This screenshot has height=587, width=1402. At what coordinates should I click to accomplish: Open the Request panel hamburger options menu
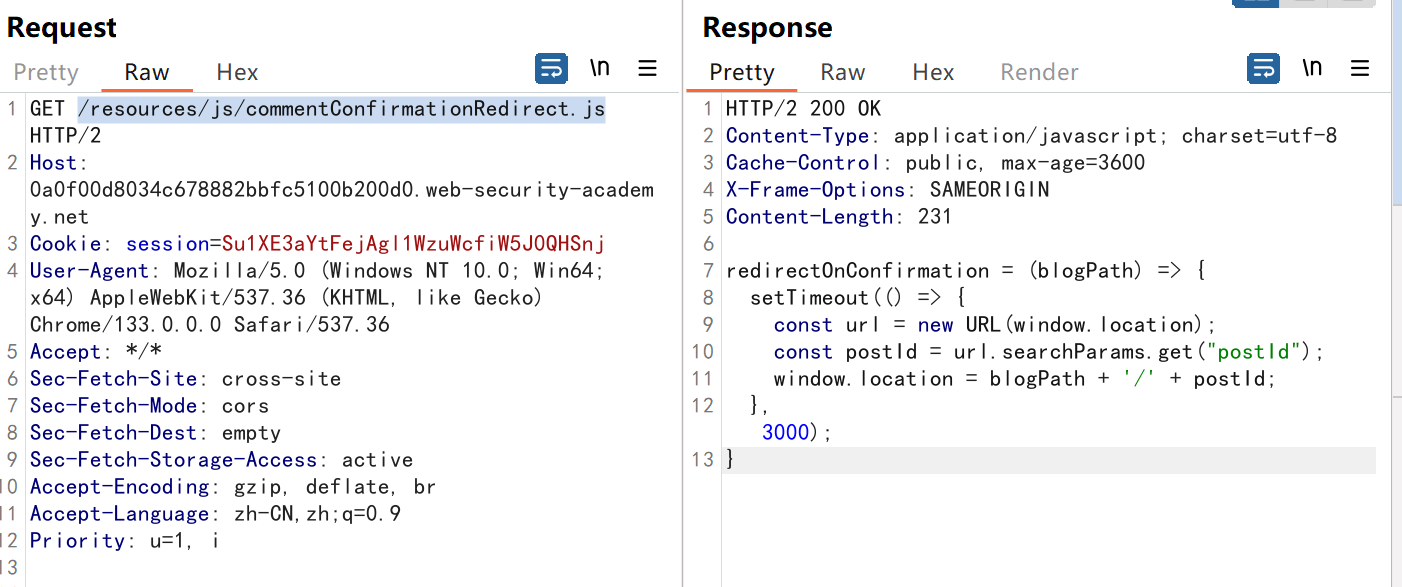point(648,69)
